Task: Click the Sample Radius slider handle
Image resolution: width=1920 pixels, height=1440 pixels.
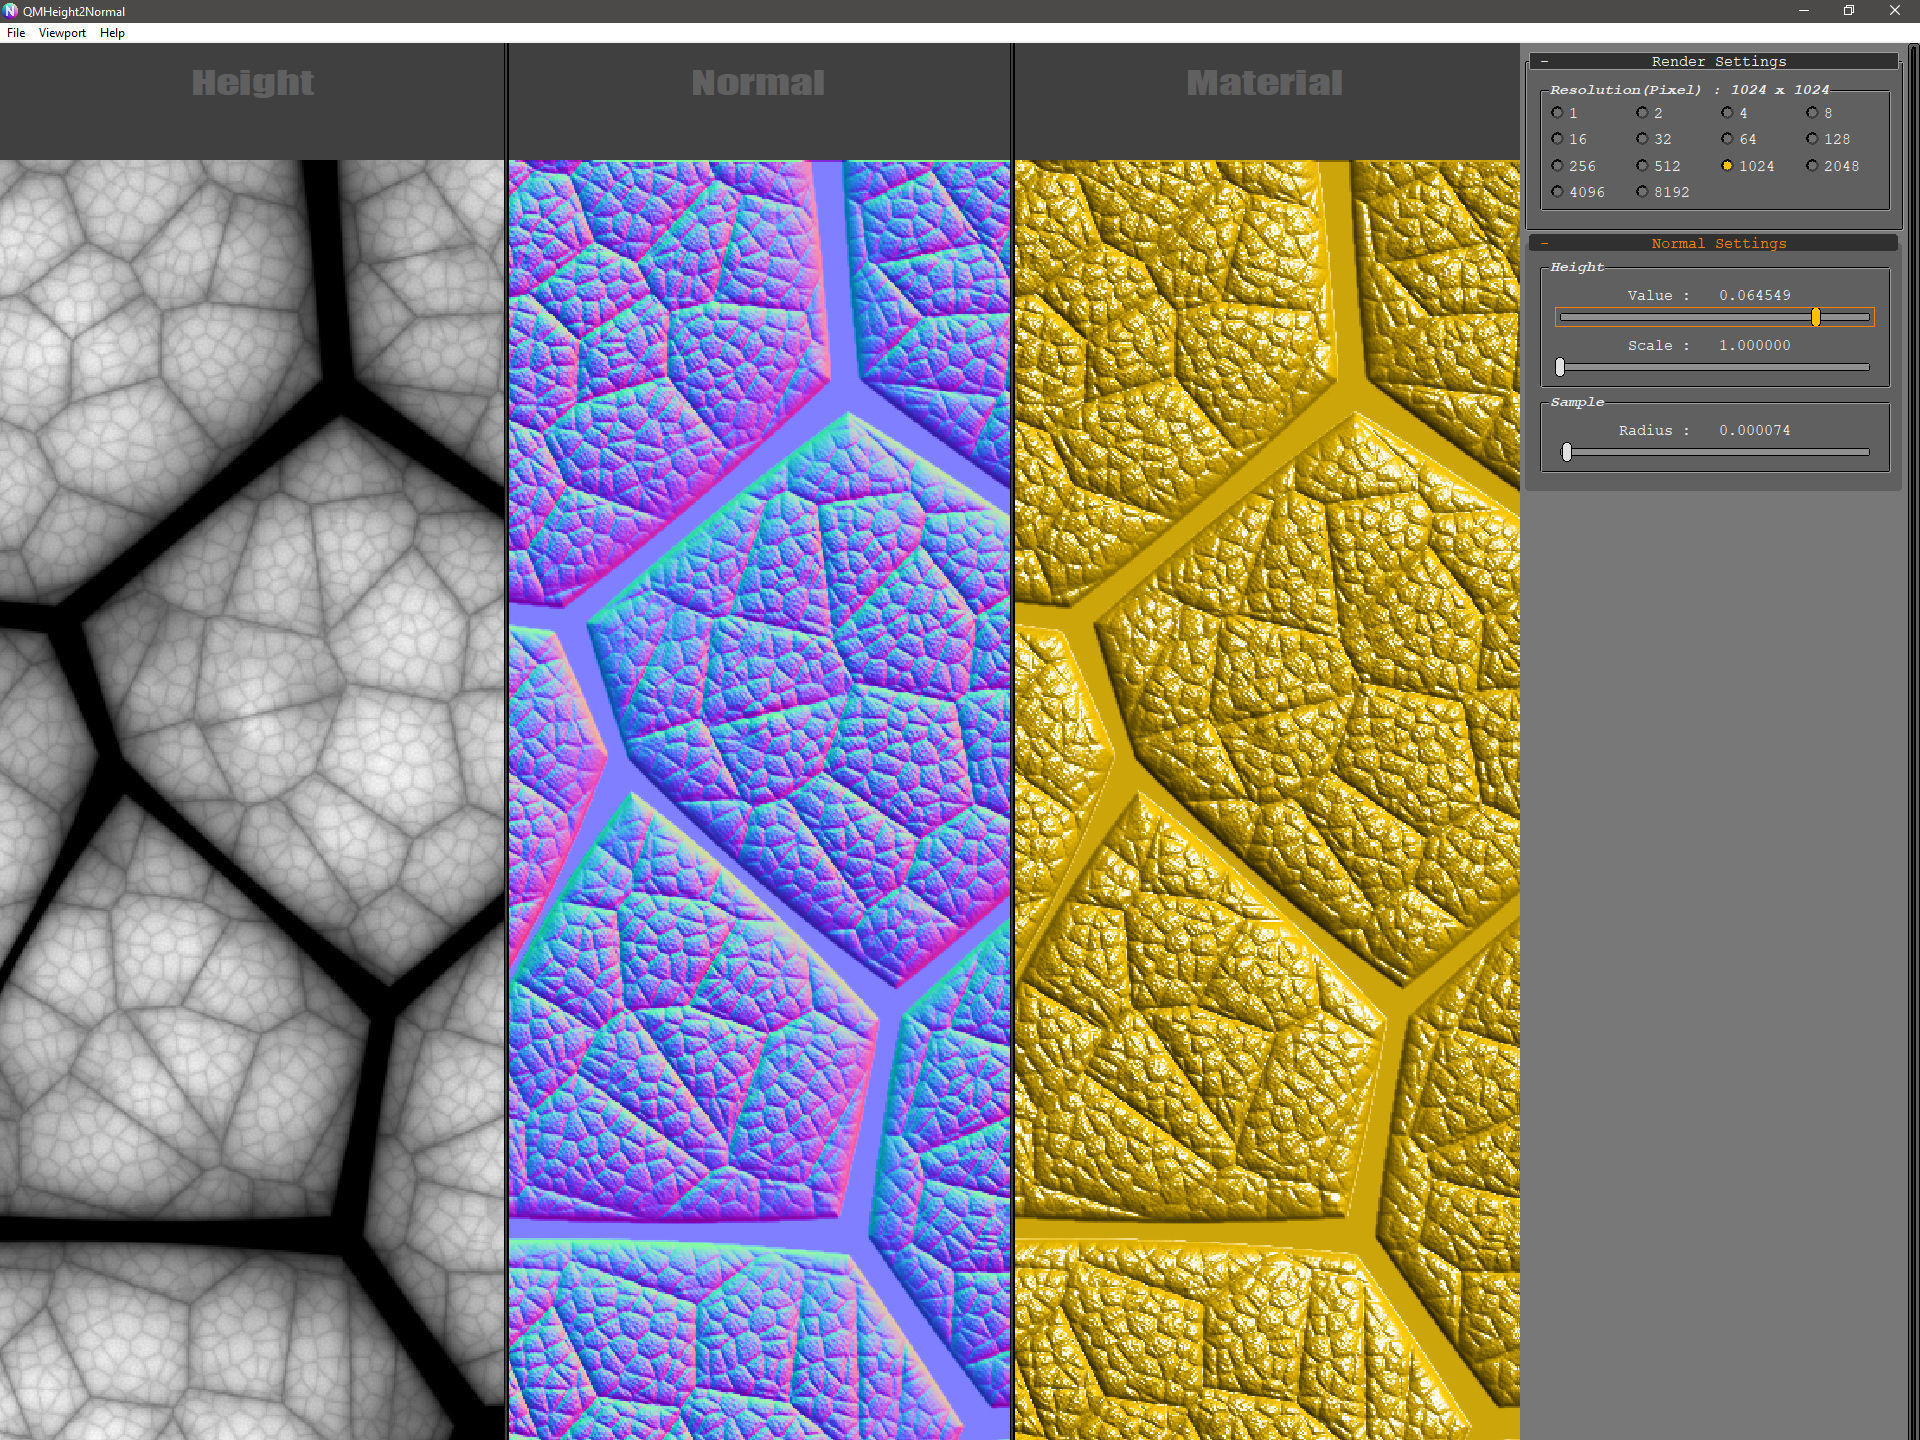Action: click(x=1567, y=452)
